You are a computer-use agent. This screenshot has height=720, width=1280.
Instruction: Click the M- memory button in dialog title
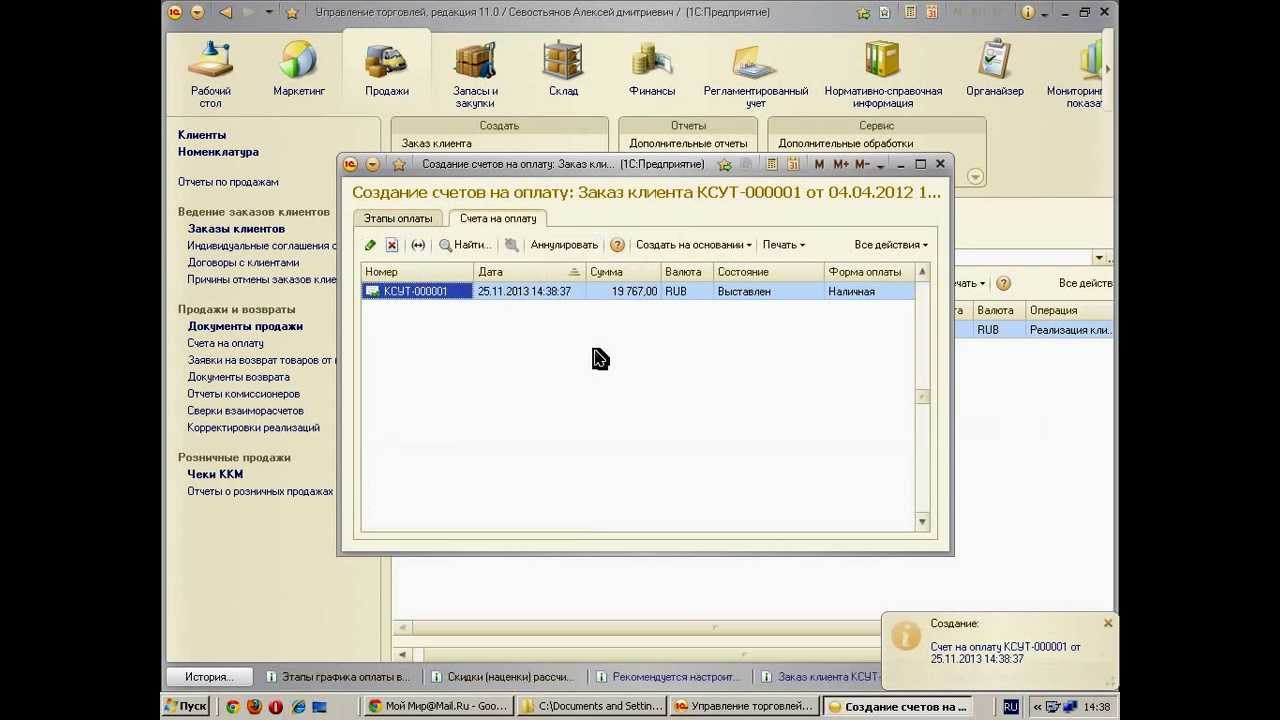point(862,164)
